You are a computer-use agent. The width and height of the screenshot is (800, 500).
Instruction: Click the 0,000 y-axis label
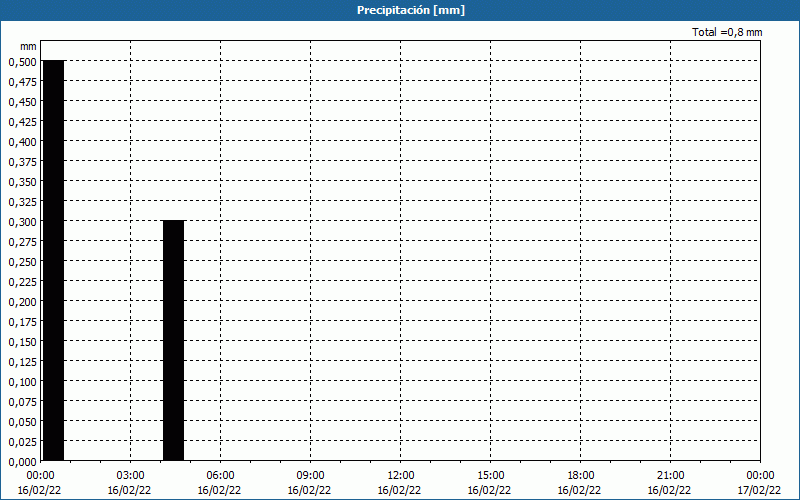pyautogui.click(x=22, y=462)
